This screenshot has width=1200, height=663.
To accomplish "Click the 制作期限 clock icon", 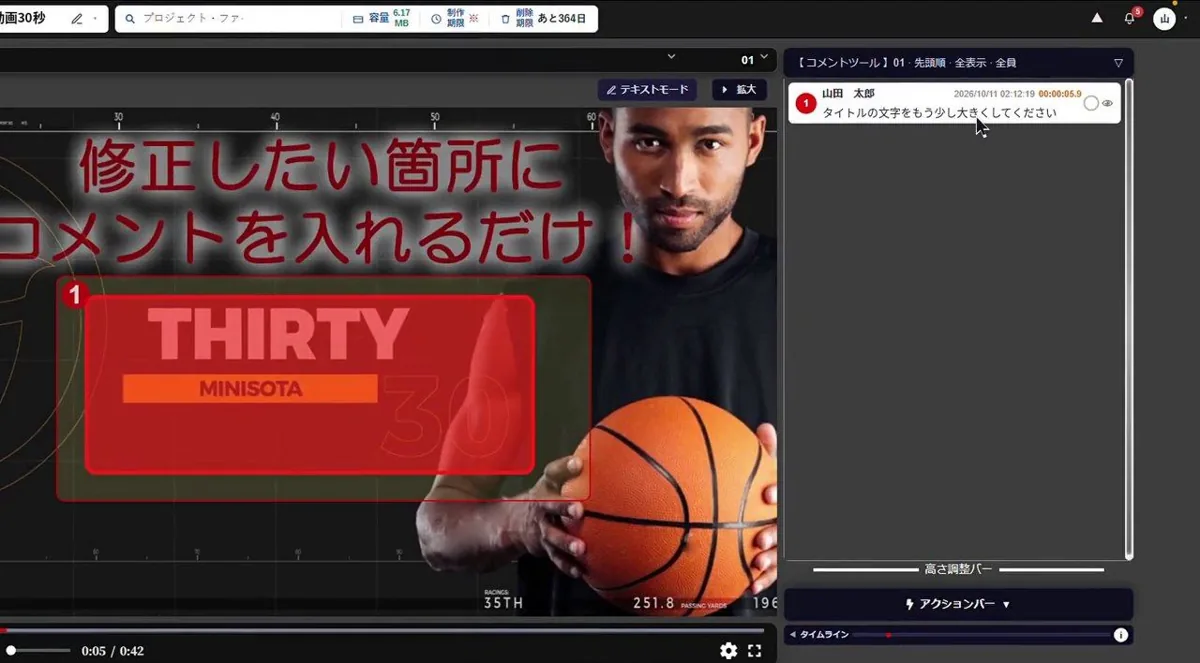I will [x=436, y=19].
